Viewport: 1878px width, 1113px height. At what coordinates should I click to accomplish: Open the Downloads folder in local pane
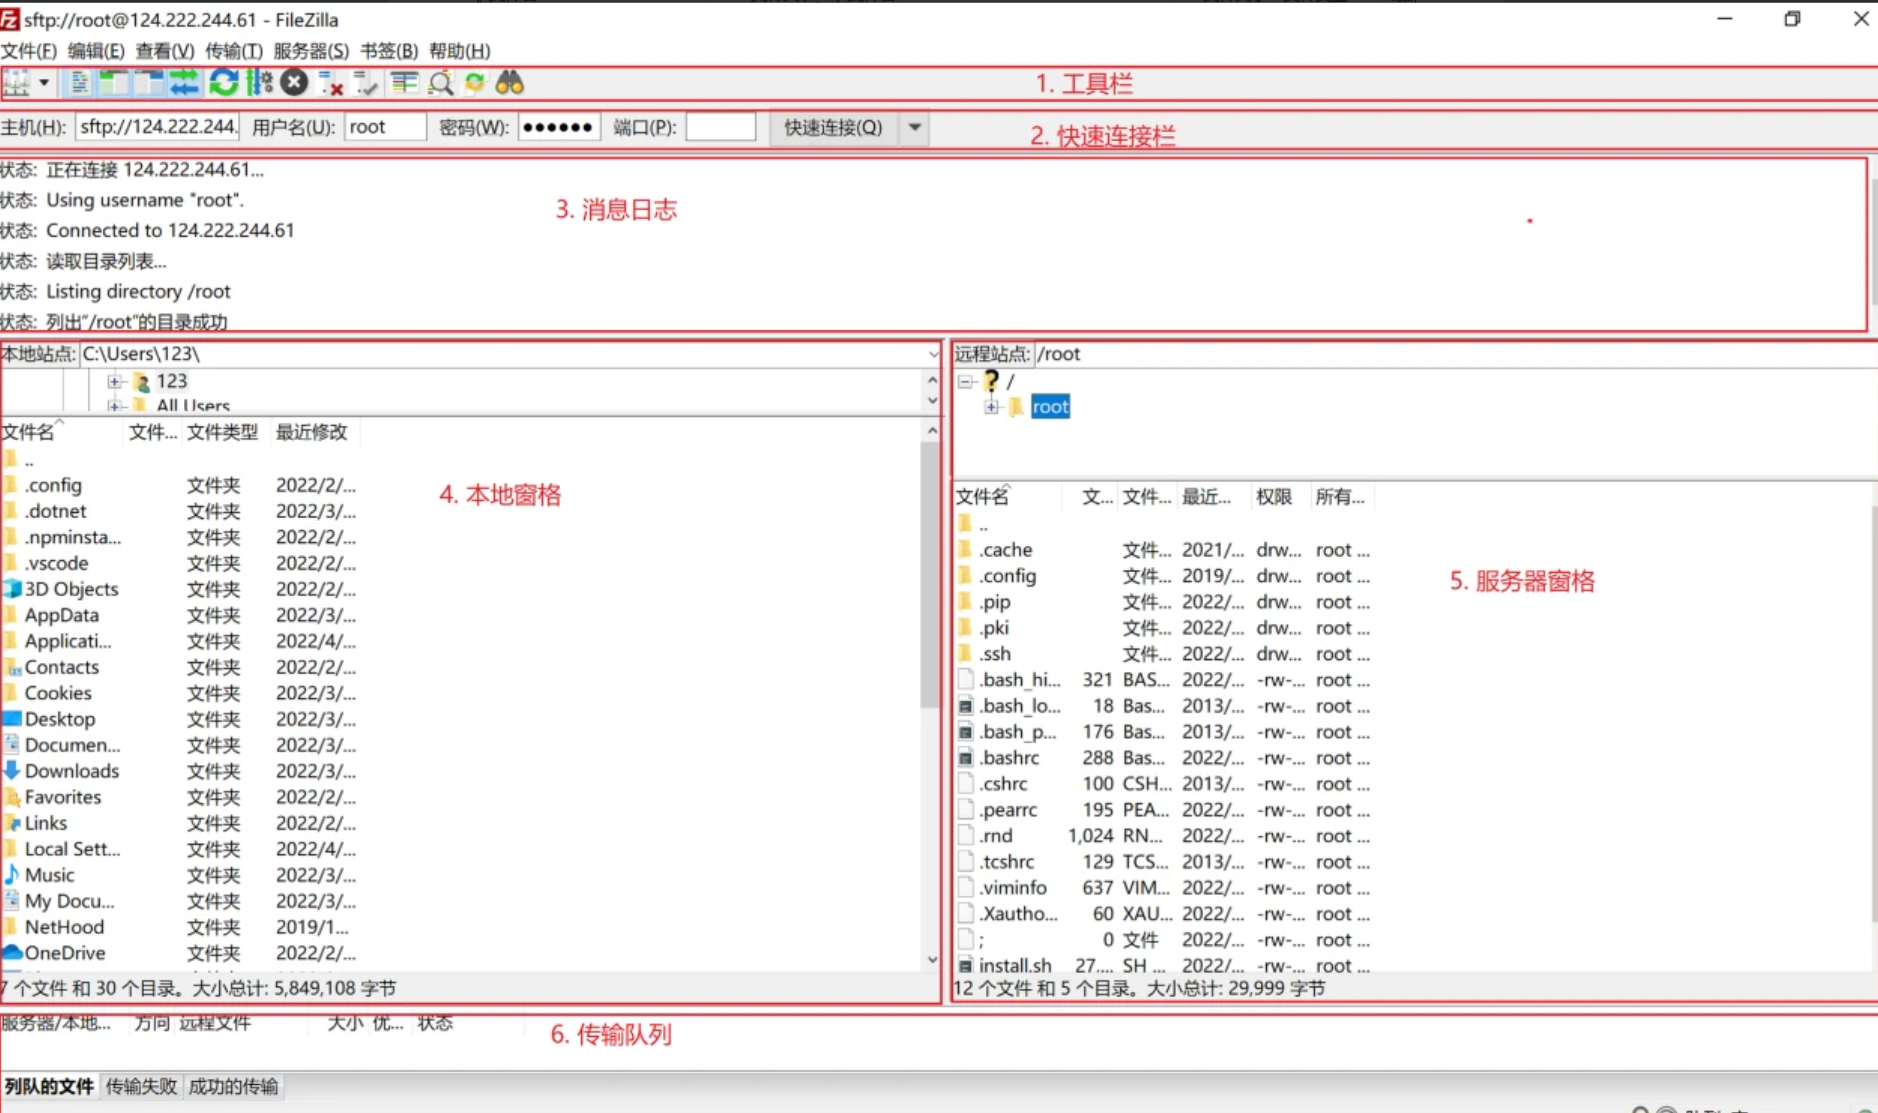tap(70, 770)
